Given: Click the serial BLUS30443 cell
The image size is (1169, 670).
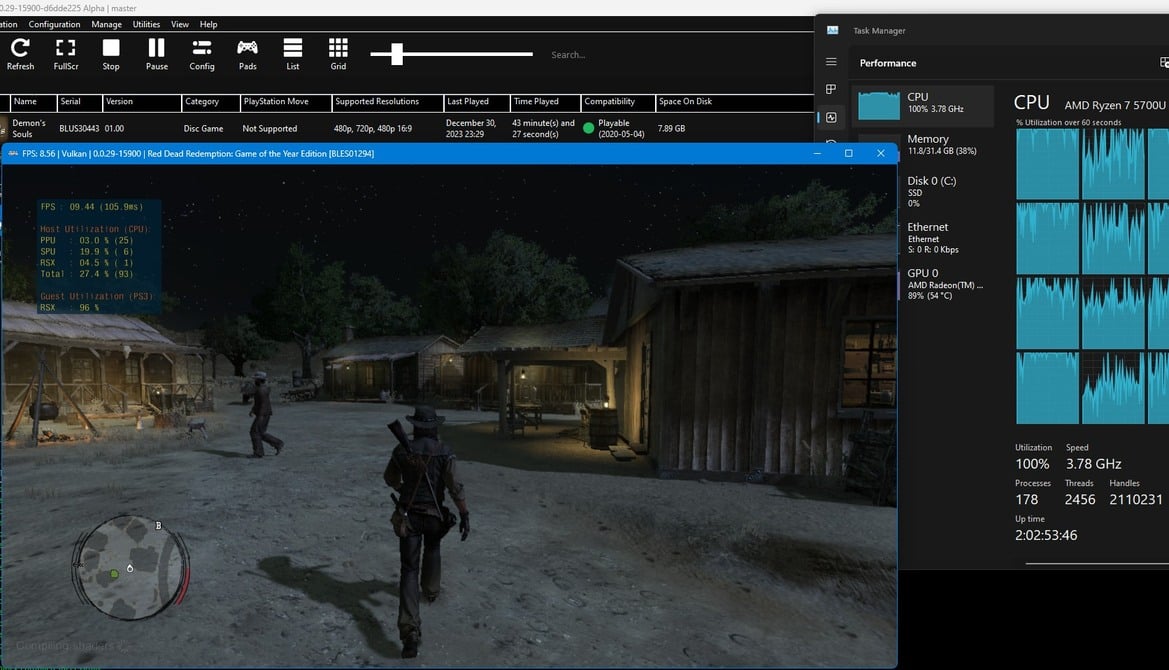Looking at the screenshot, I should tap(79, 128).
